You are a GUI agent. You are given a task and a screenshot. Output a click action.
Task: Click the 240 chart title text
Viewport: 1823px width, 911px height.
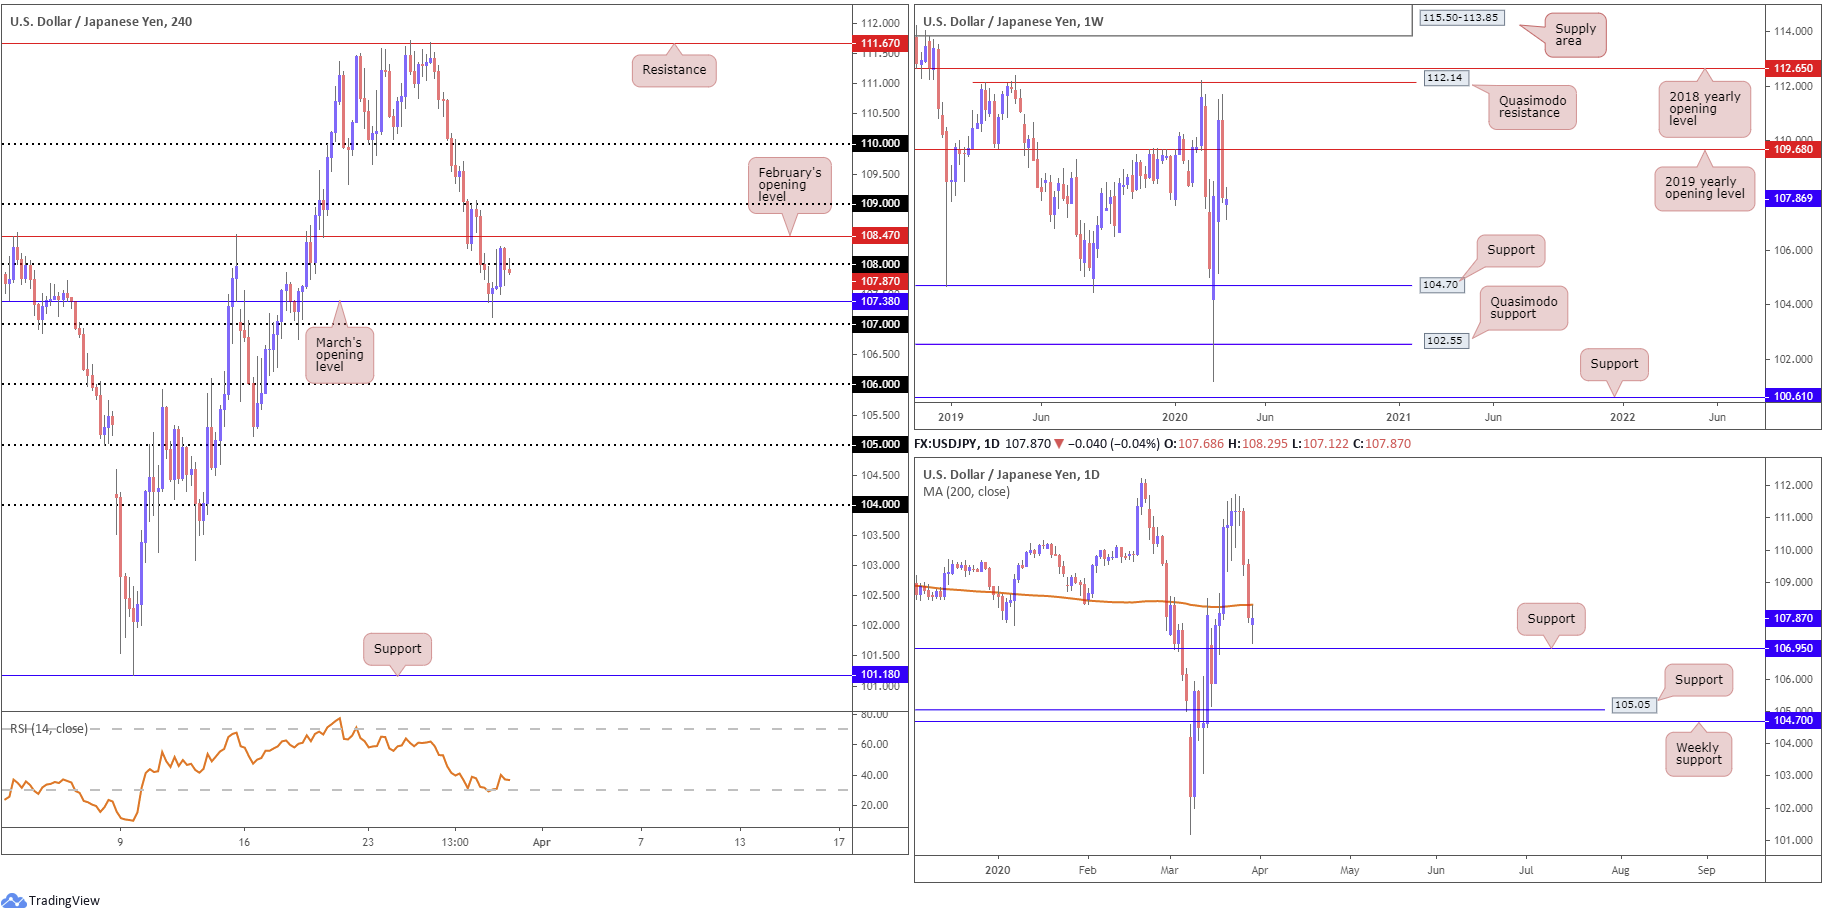coord(101,21)
